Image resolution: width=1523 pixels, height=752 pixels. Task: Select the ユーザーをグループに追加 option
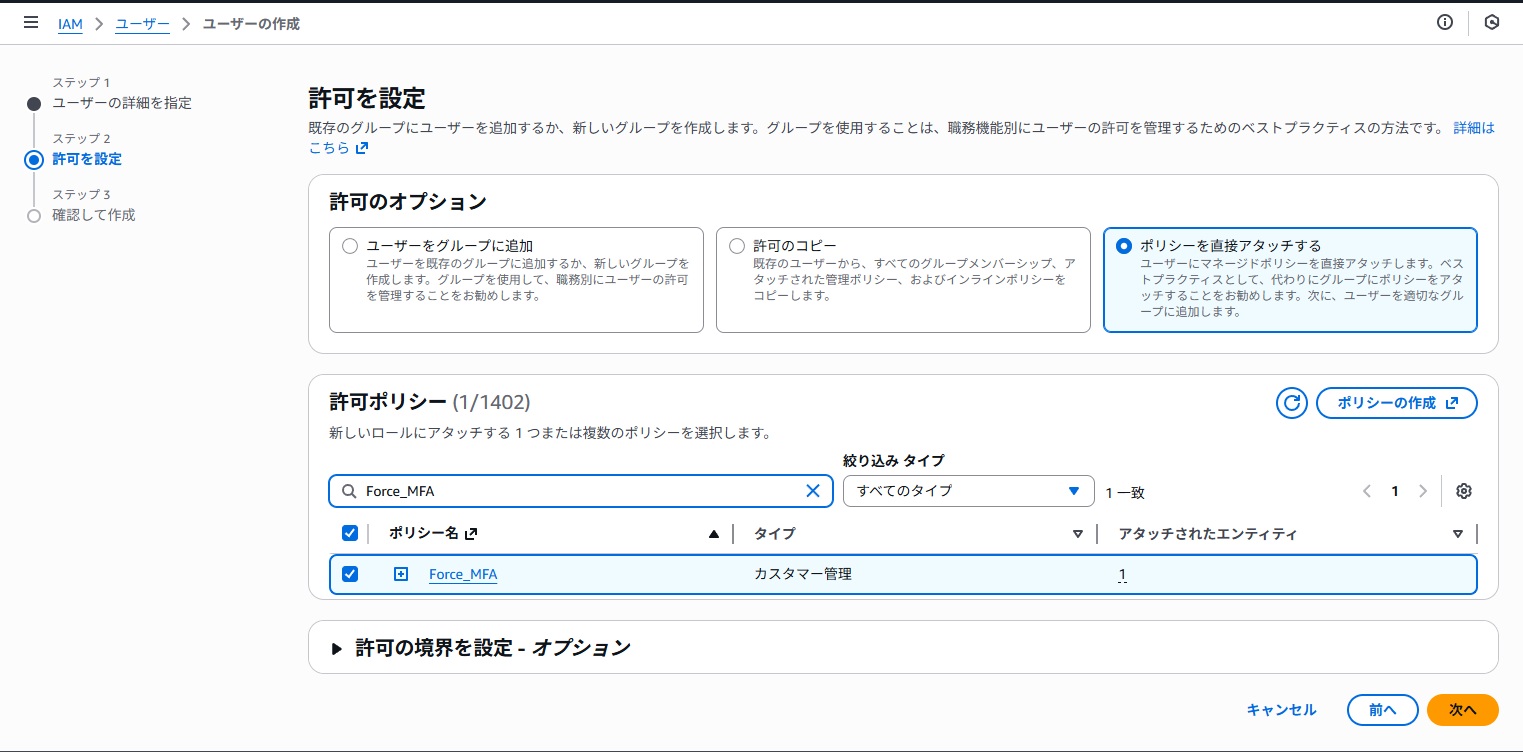pyautogui.click(x=350, y=245)
